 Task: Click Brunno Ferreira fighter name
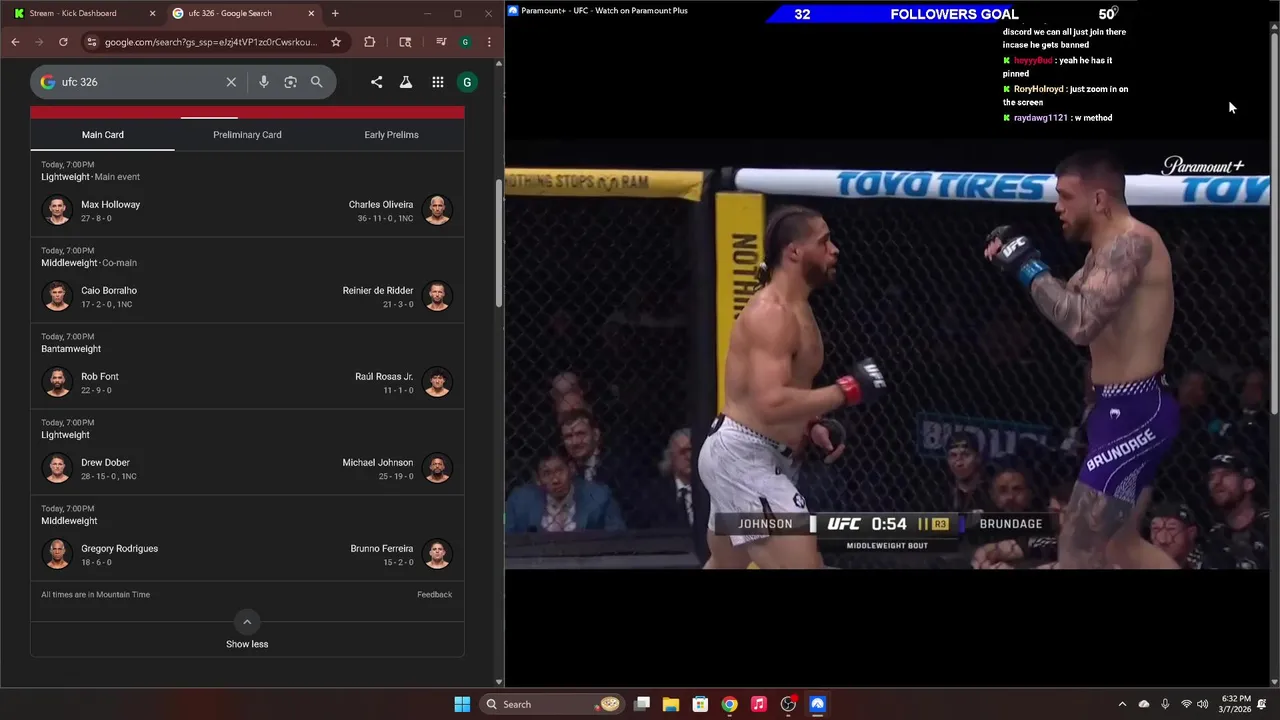click(x=382, y=548)
